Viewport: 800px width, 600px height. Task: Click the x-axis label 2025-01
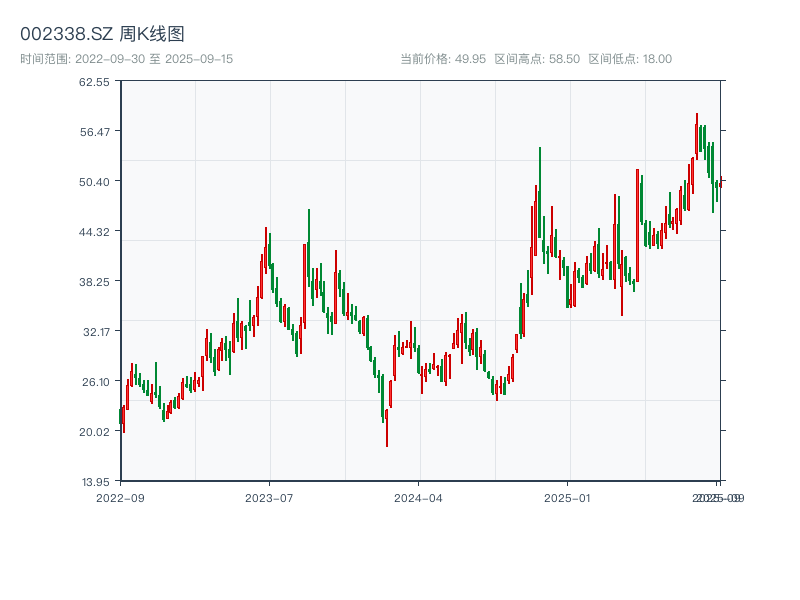pyautogui.click(x=567, y=498)
